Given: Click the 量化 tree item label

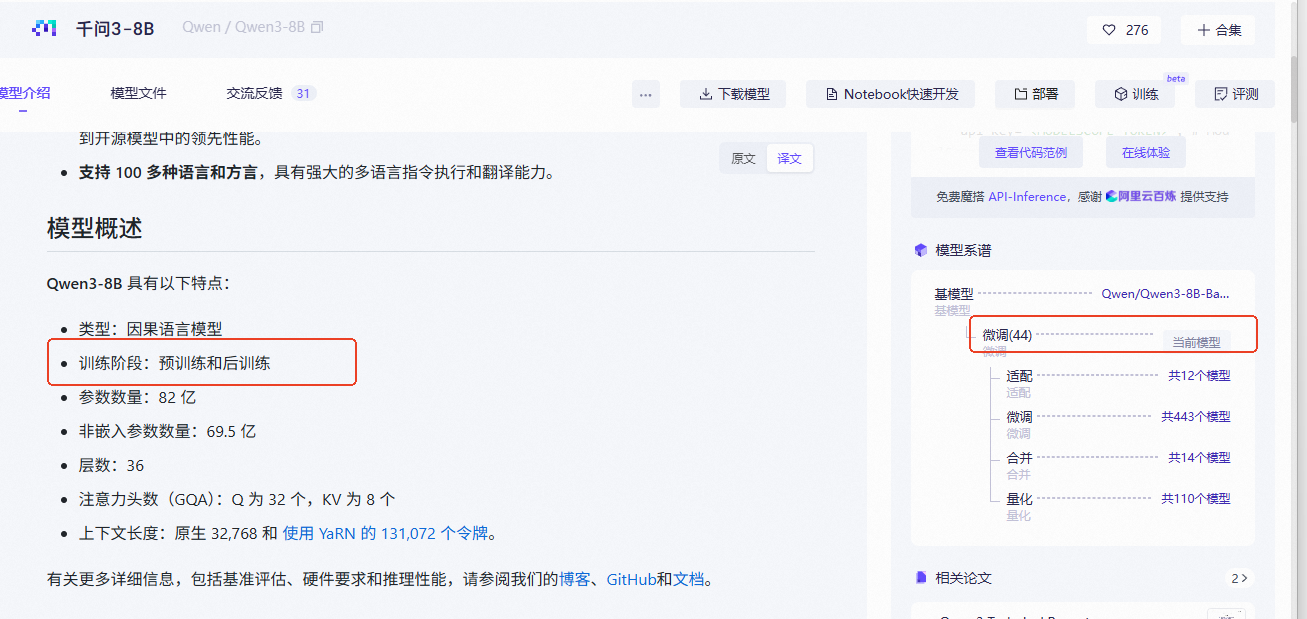Looking at the screenshot, I should 1019,499.
